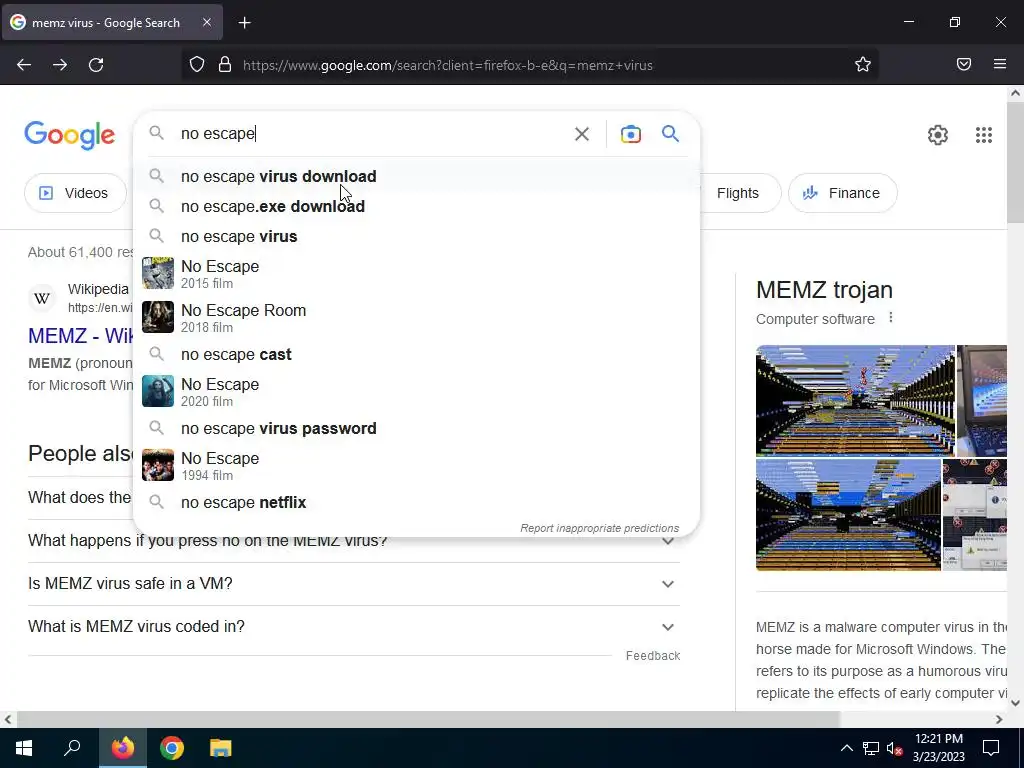This screenshot has width=1024, height=768.
Task: Open the laptop screen MEMZ image
Action: click(x=982, y=400)
